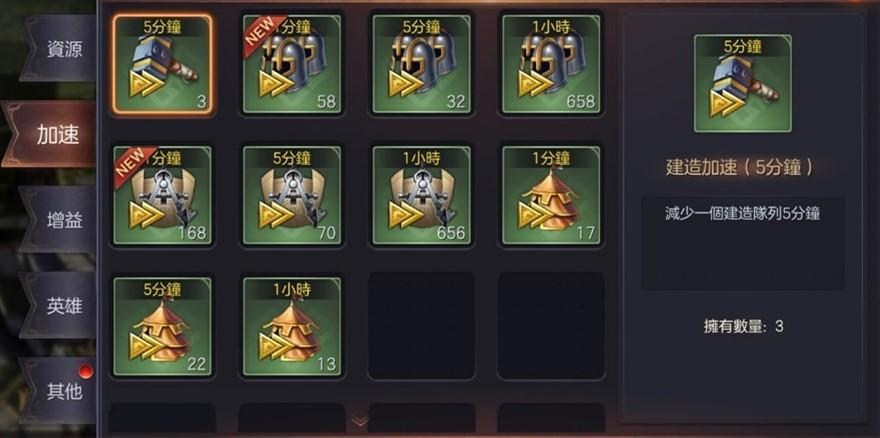880x438 pixels.
Task: Open the 資源 tab
Action: click(59, 49)
